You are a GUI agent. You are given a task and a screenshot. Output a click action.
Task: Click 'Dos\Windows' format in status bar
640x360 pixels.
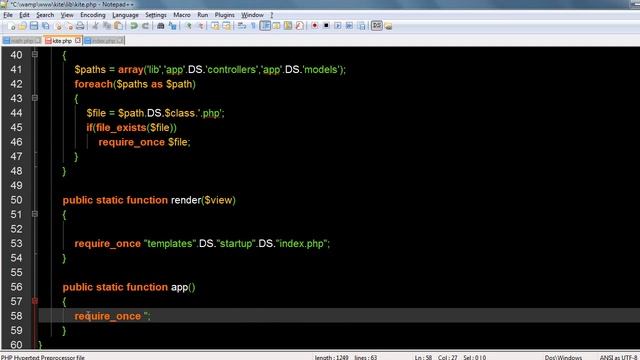coord(563,357)
